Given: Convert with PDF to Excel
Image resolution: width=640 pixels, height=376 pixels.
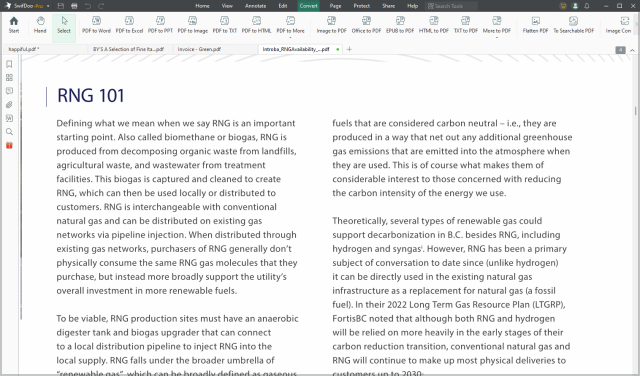Looking at the screenshot, I should point(129,25).
